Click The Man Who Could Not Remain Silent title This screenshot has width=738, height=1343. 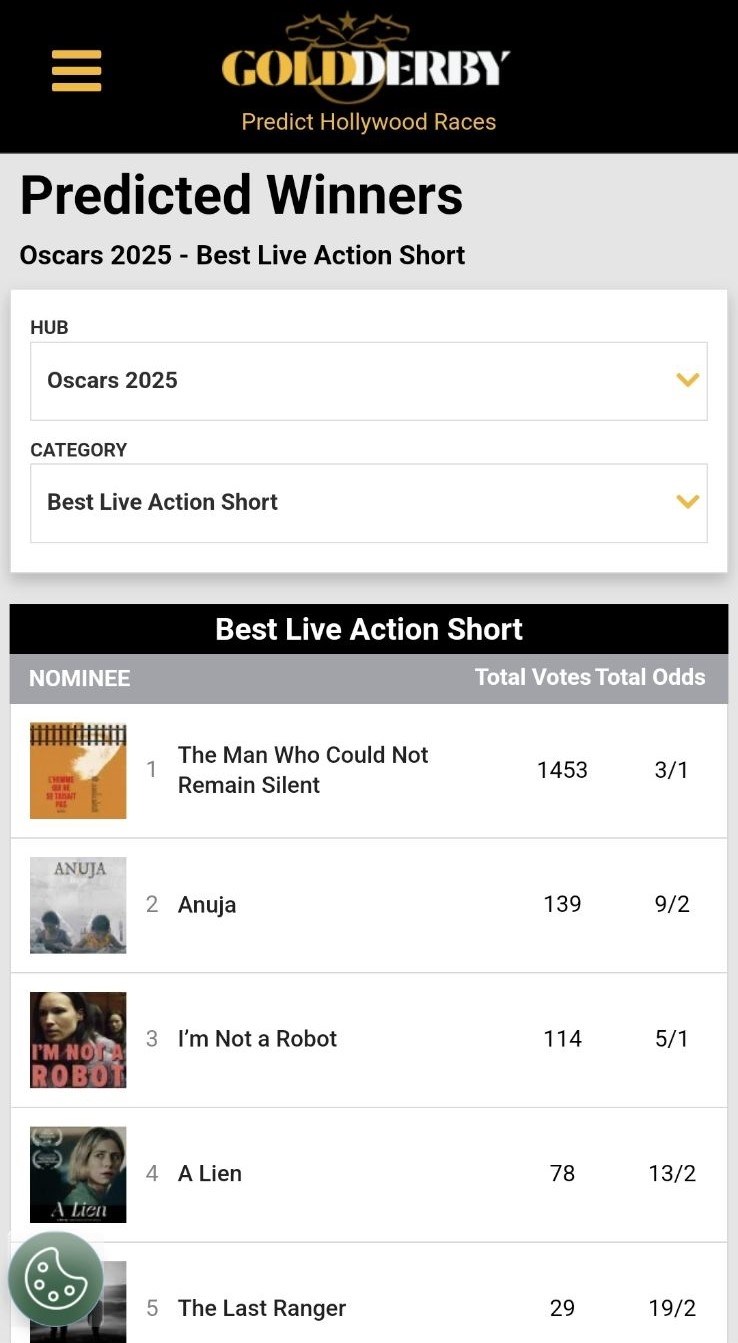click(x=302, y=770)
